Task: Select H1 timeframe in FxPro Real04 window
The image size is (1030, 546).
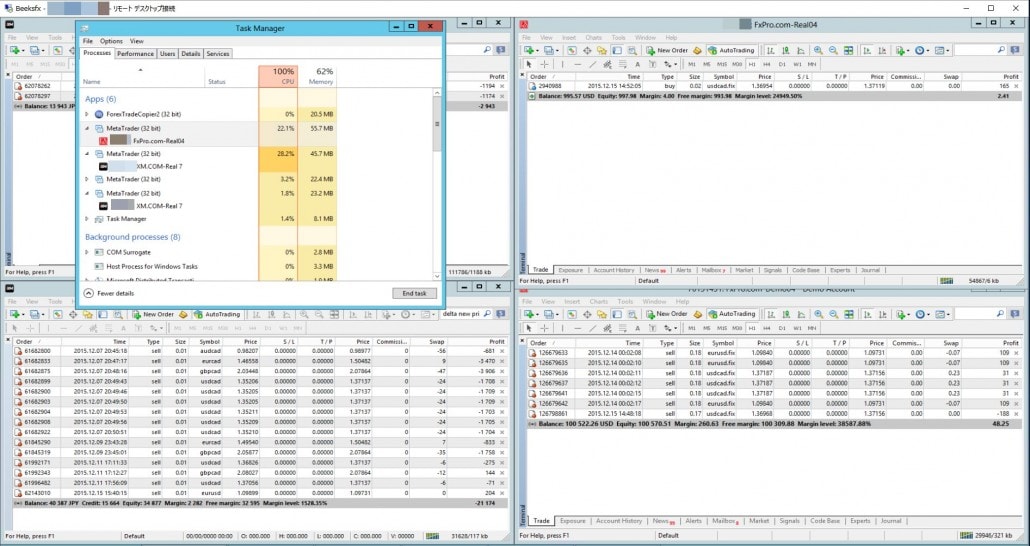Action: coord(752,64)
